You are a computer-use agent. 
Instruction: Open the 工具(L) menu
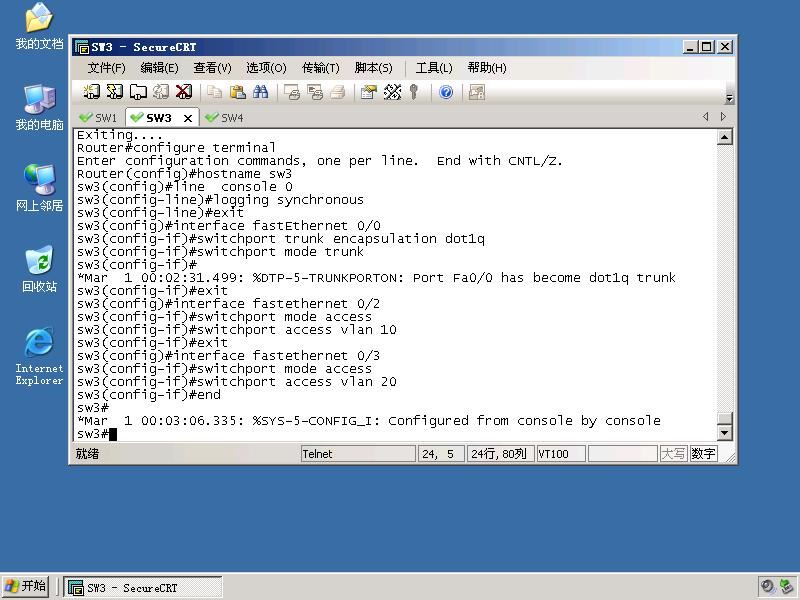(x=434, y=68)
